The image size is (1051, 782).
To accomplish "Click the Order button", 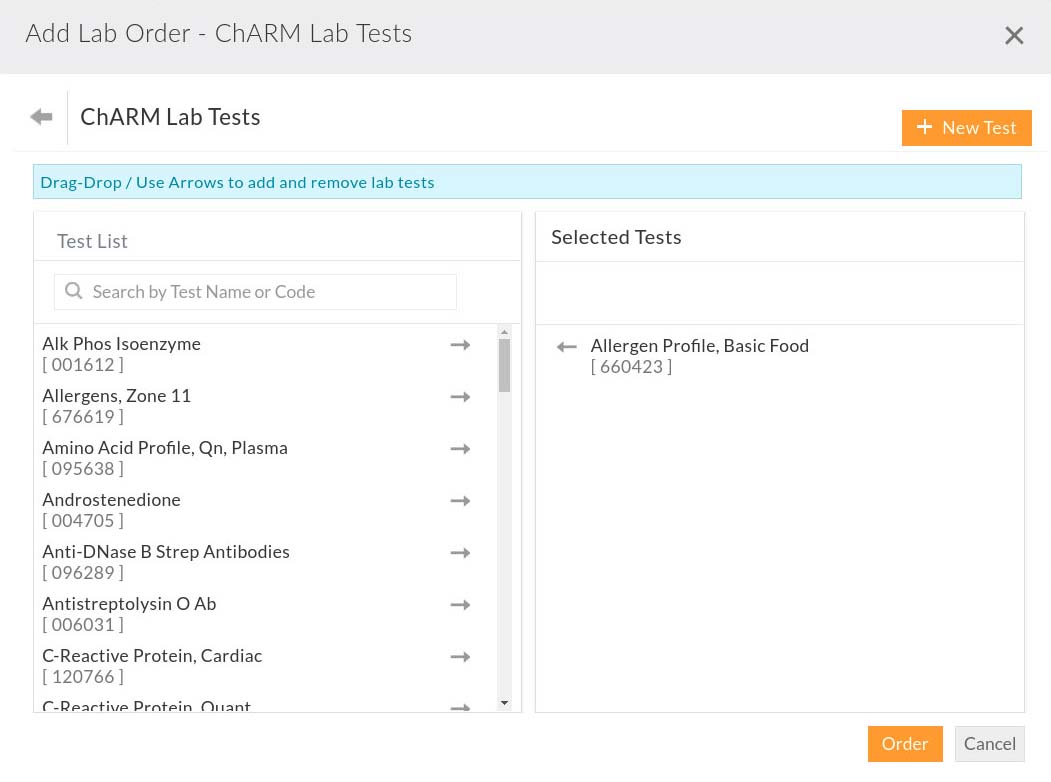I will [904, 743].
